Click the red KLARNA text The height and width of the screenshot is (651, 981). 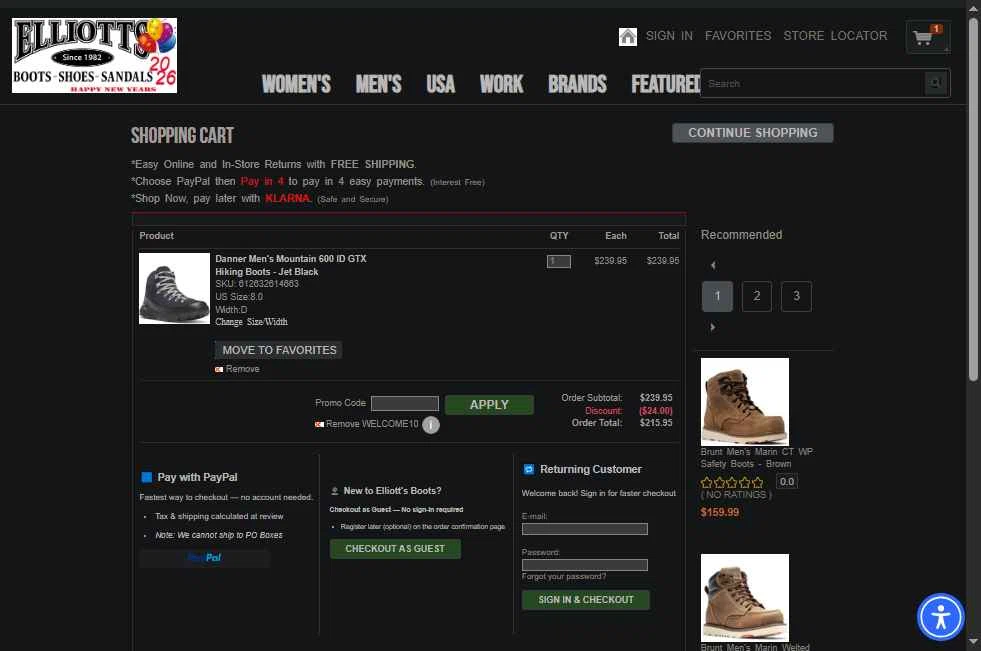pos(287,198)
